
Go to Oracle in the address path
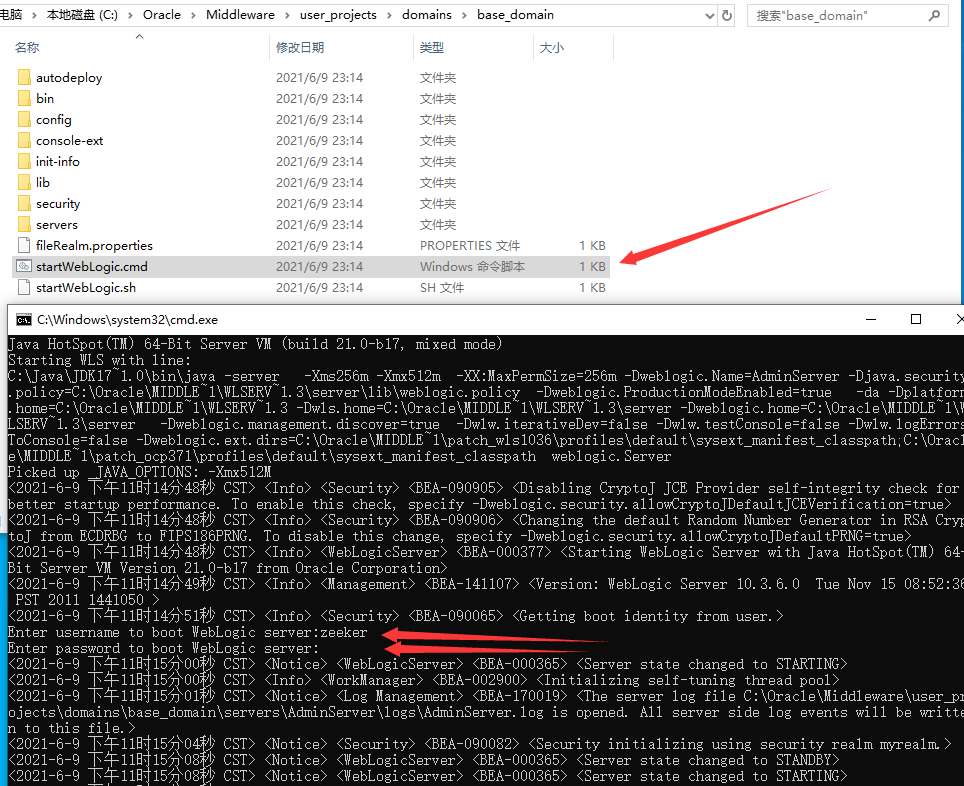(x=162, y=15)
